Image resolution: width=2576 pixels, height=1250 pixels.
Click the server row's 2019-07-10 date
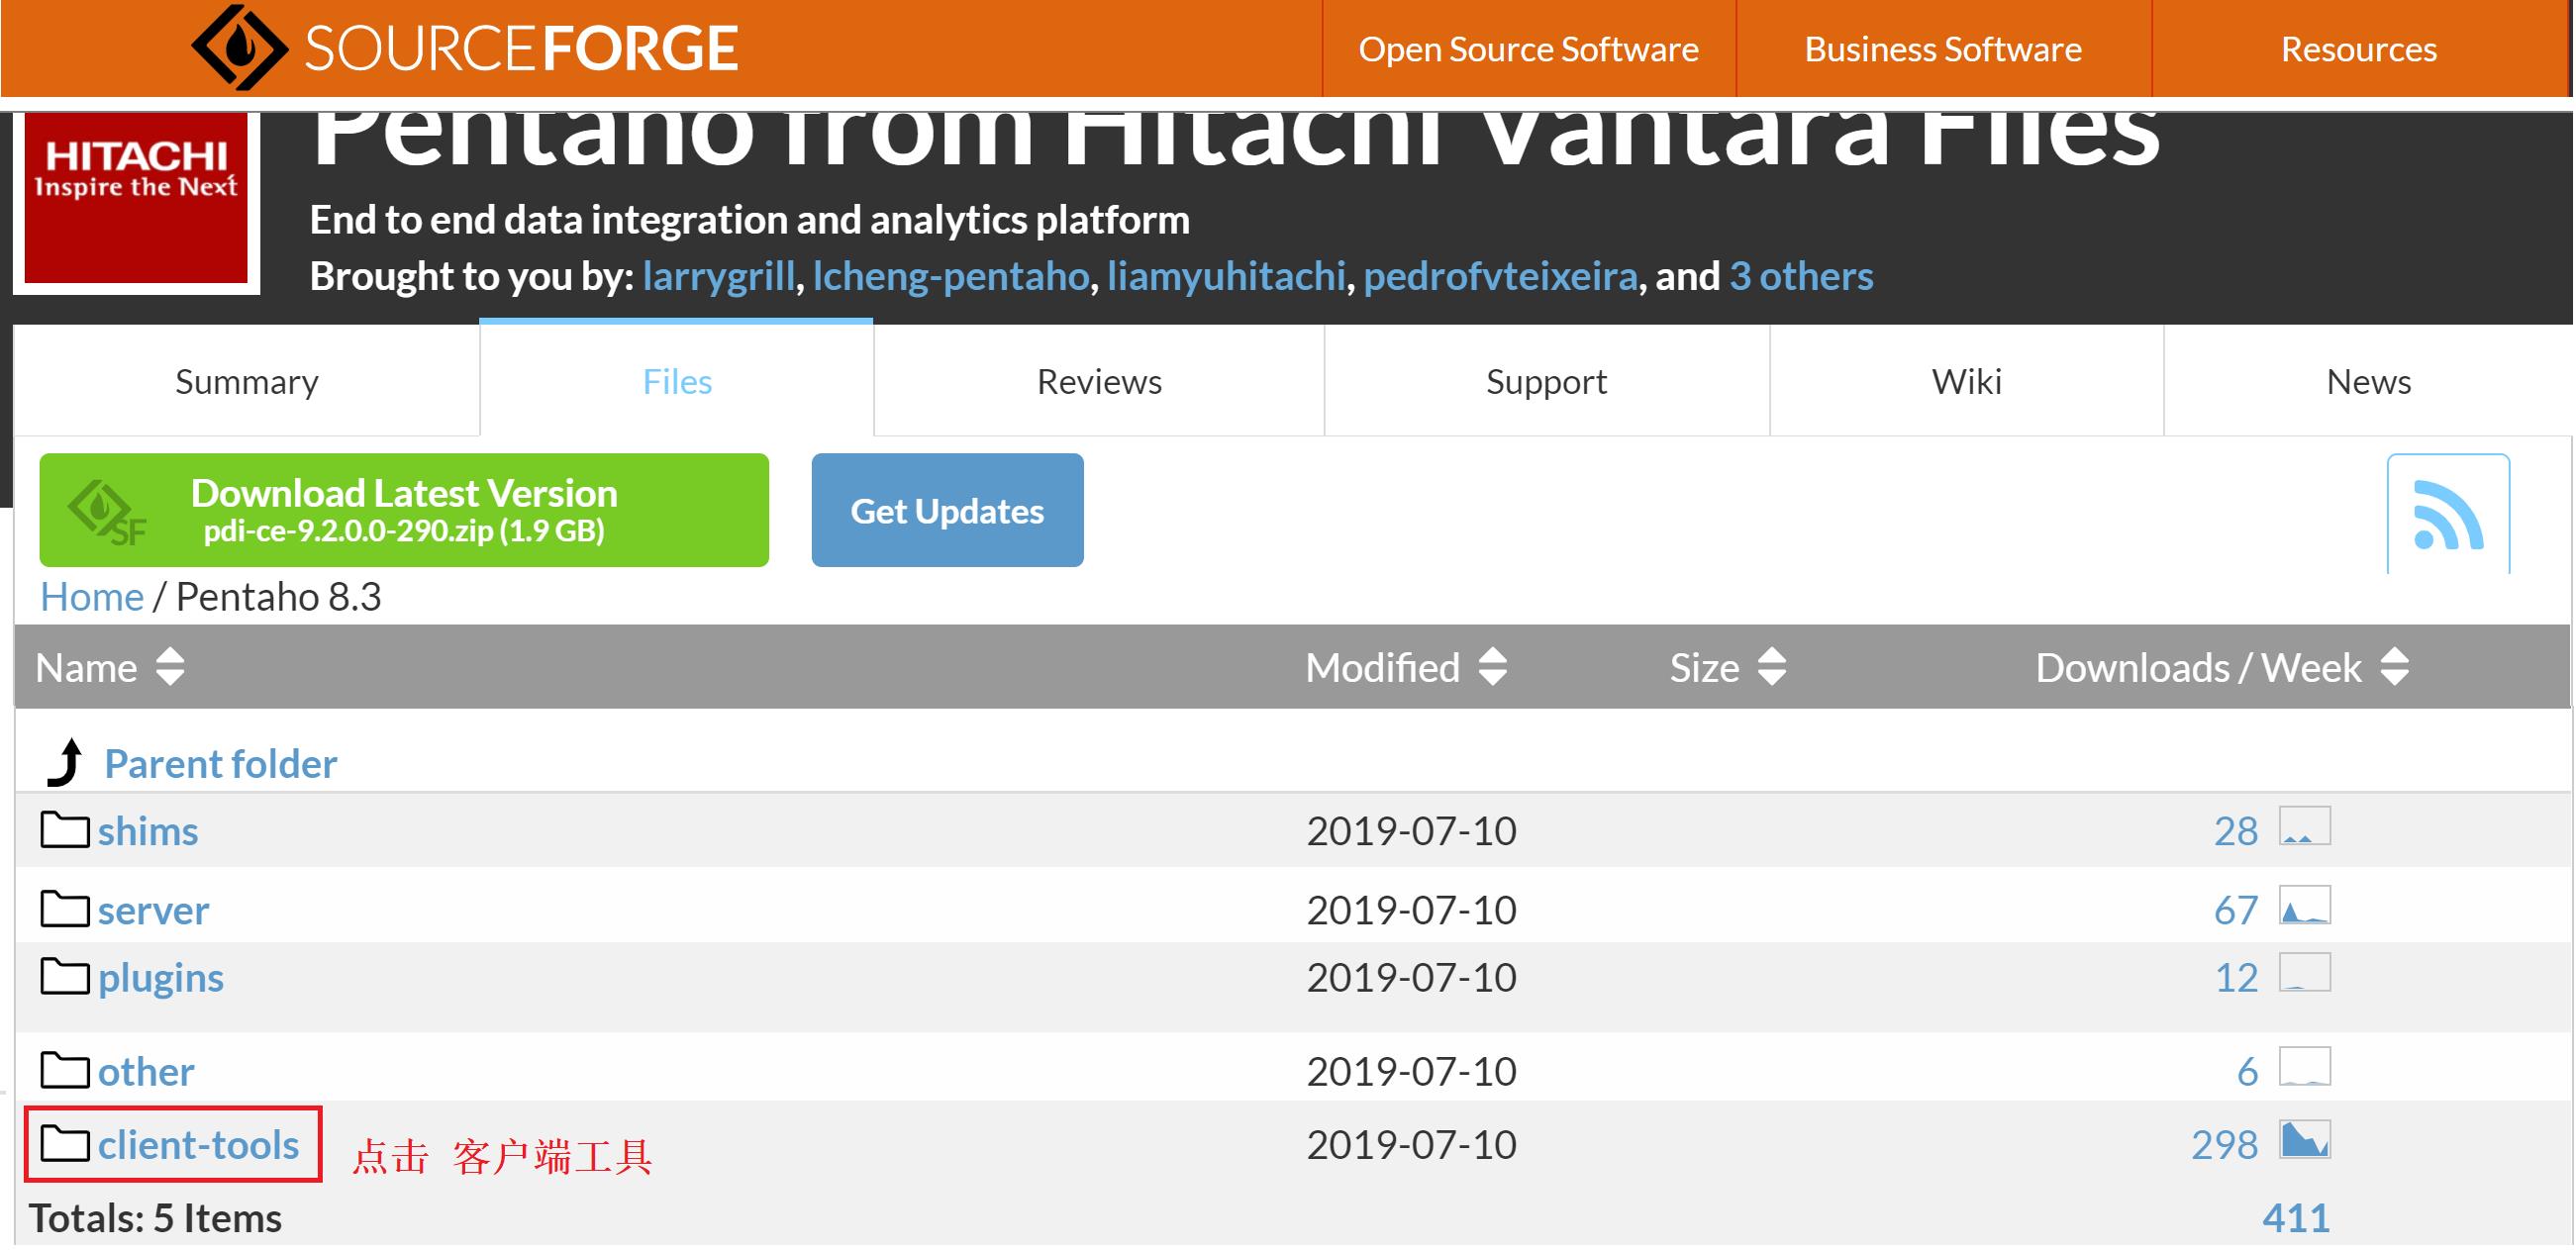click(x=1411, y=910)
